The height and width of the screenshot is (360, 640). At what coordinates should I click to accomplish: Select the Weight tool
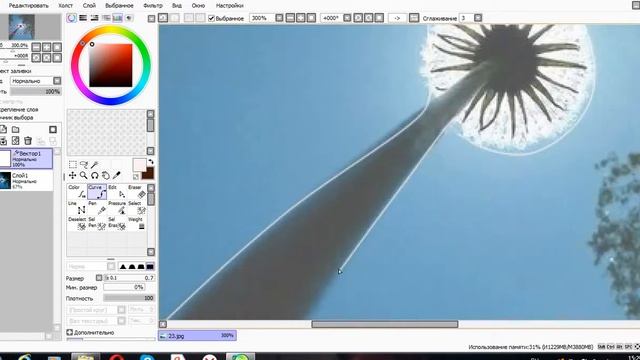(137, 224)
